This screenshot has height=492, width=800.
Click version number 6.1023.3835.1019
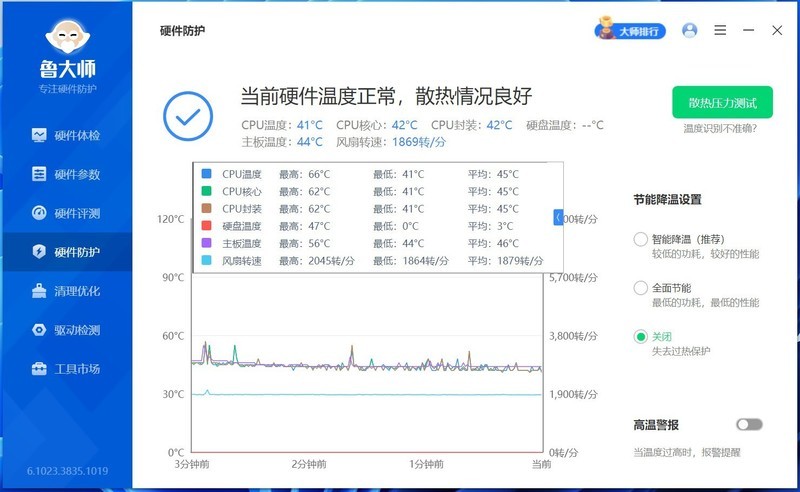[x=67, y=471]
